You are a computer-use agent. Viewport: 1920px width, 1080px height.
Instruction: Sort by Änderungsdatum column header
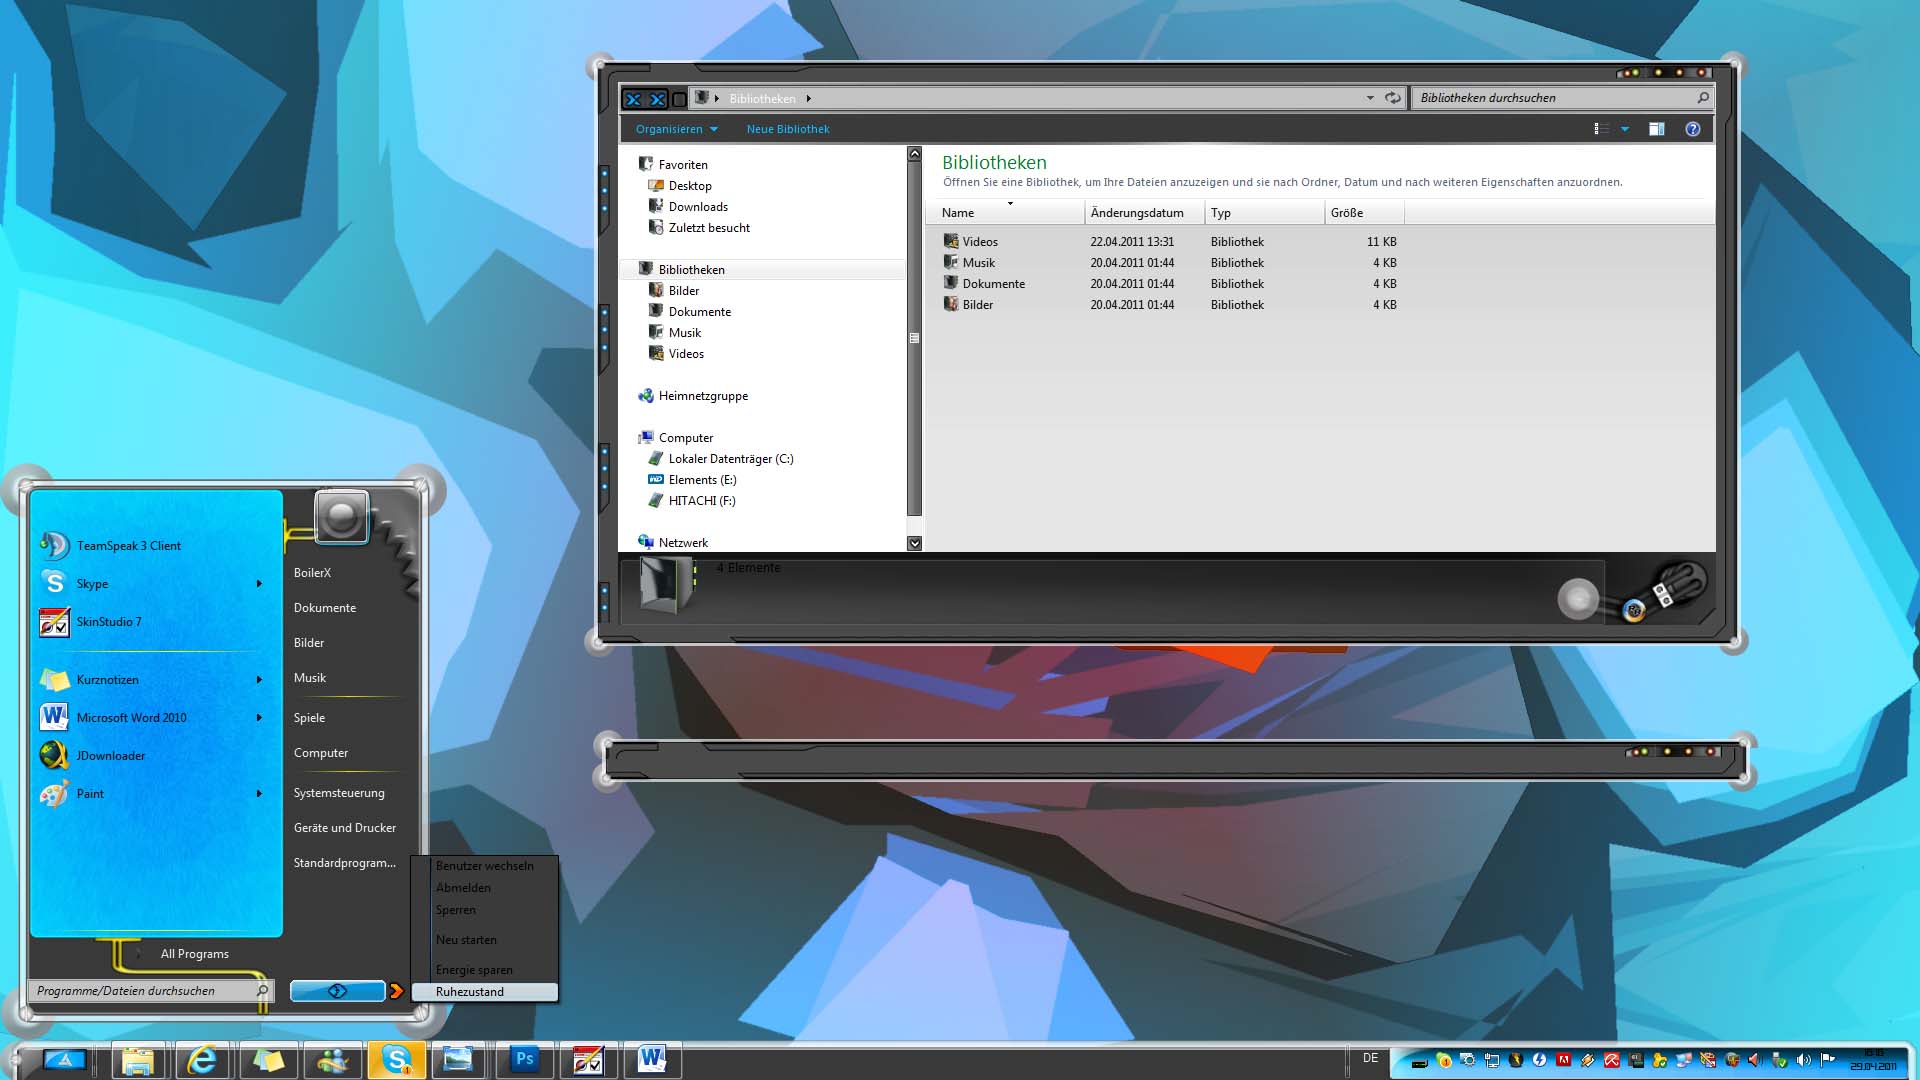pyautogui.click(x=1144, y=213)
